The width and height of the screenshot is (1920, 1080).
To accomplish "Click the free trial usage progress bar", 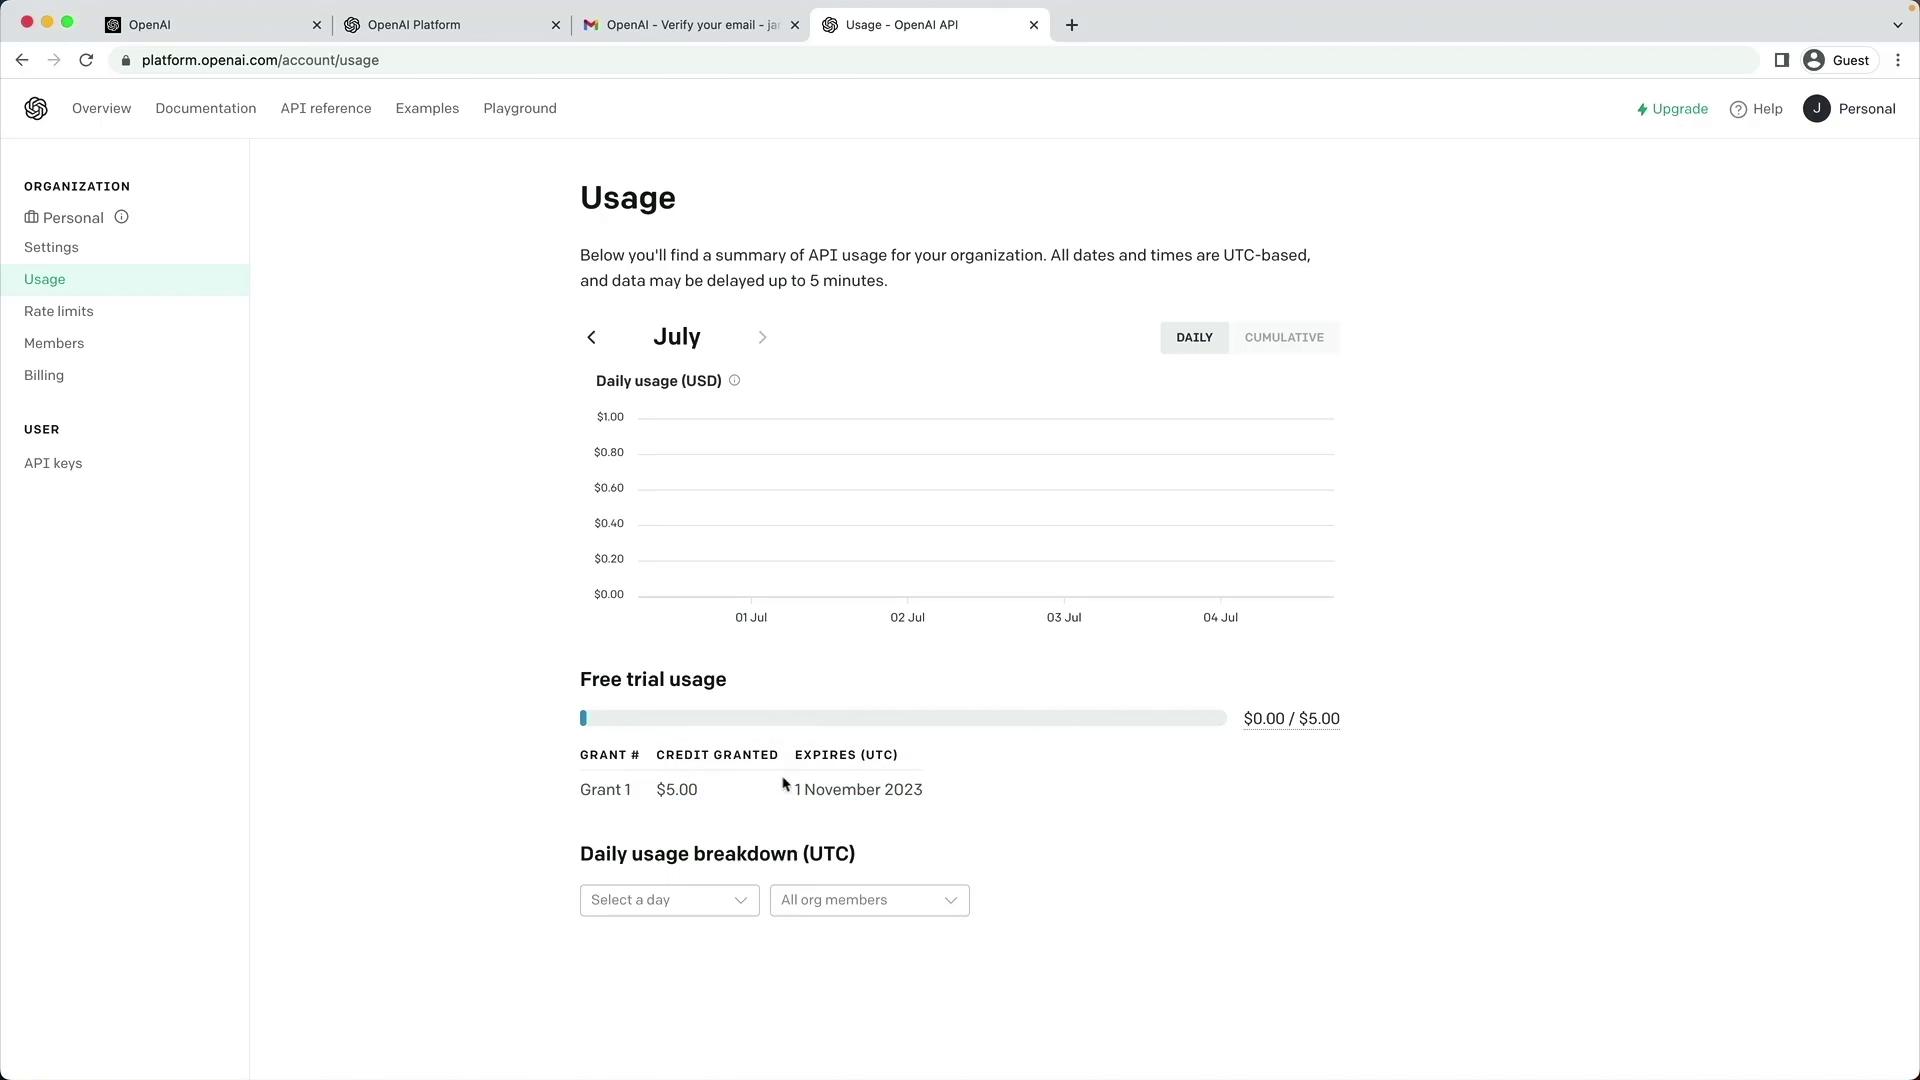I will click(902, 718).
